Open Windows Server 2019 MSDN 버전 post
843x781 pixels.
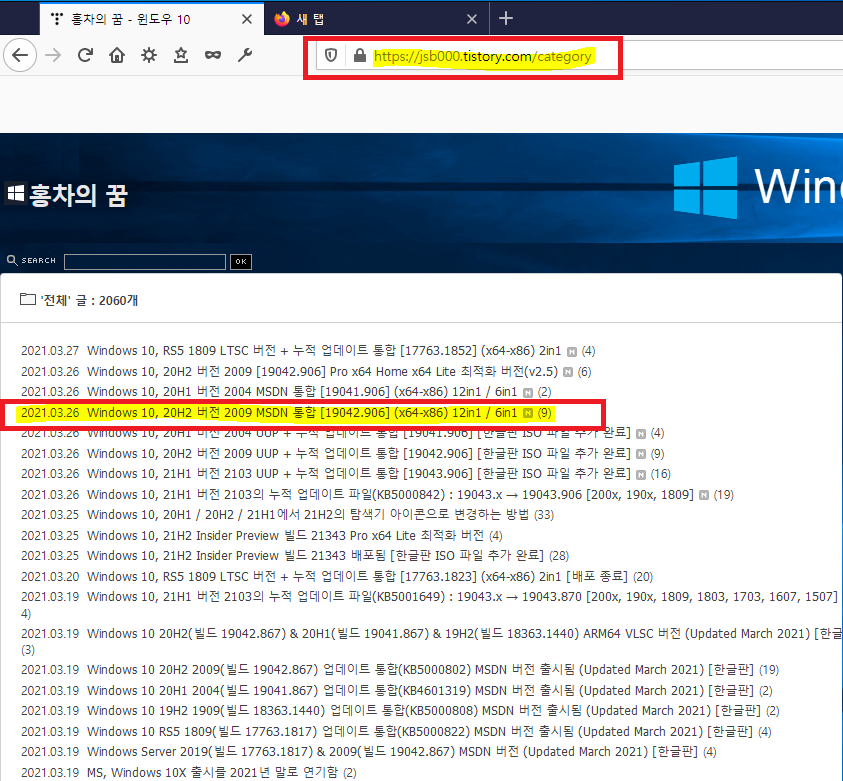click(x=392, y=751)
